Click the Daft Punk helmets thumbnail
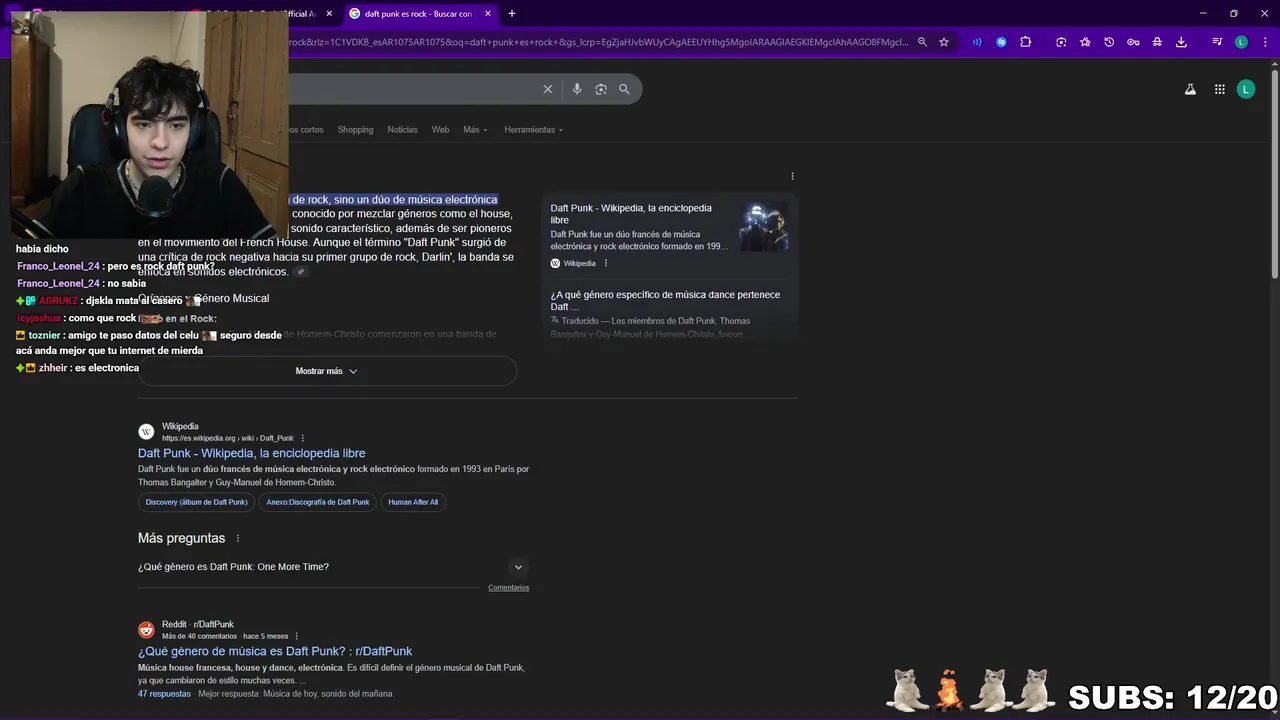Screen dimensions: 1280x720 (764, 227)
